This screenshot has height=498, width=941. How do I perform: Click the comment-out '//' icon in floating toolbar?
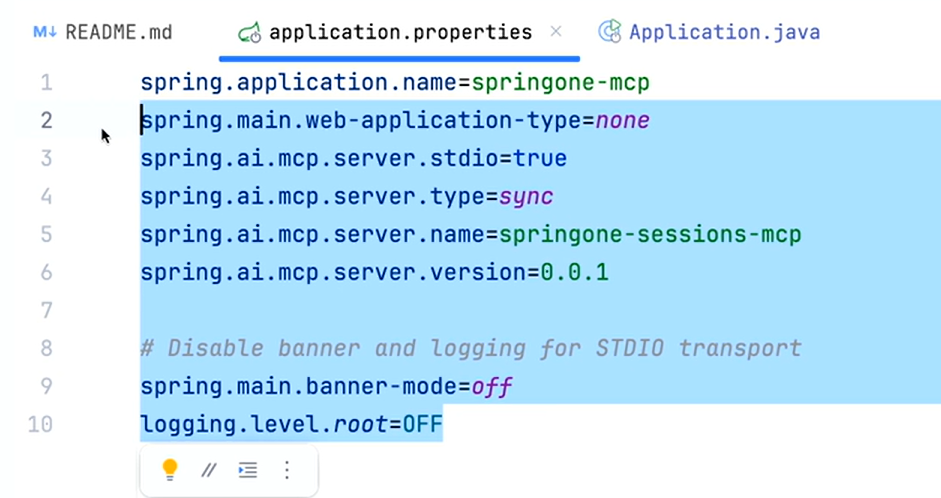point(209,469)
